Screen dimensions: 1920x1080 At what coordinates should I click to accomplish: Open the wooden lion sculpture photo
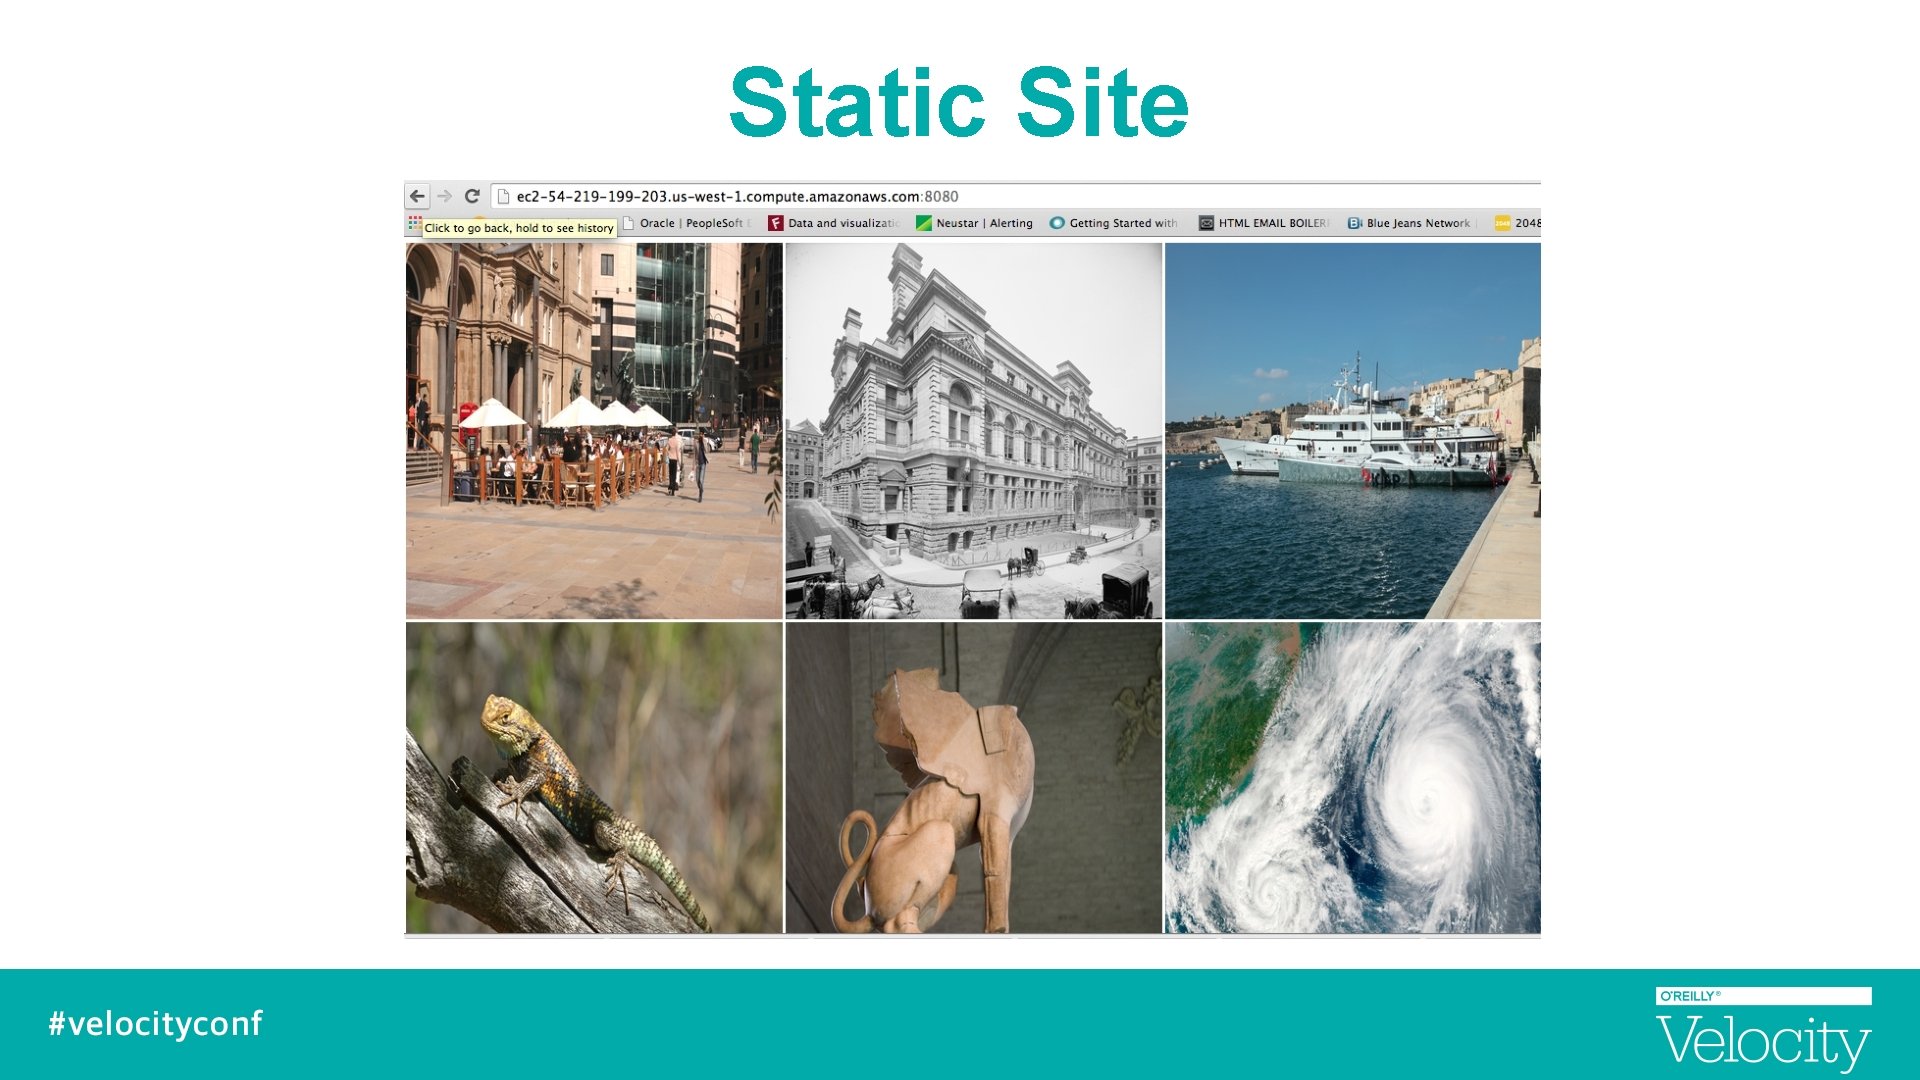coord(973,778)
